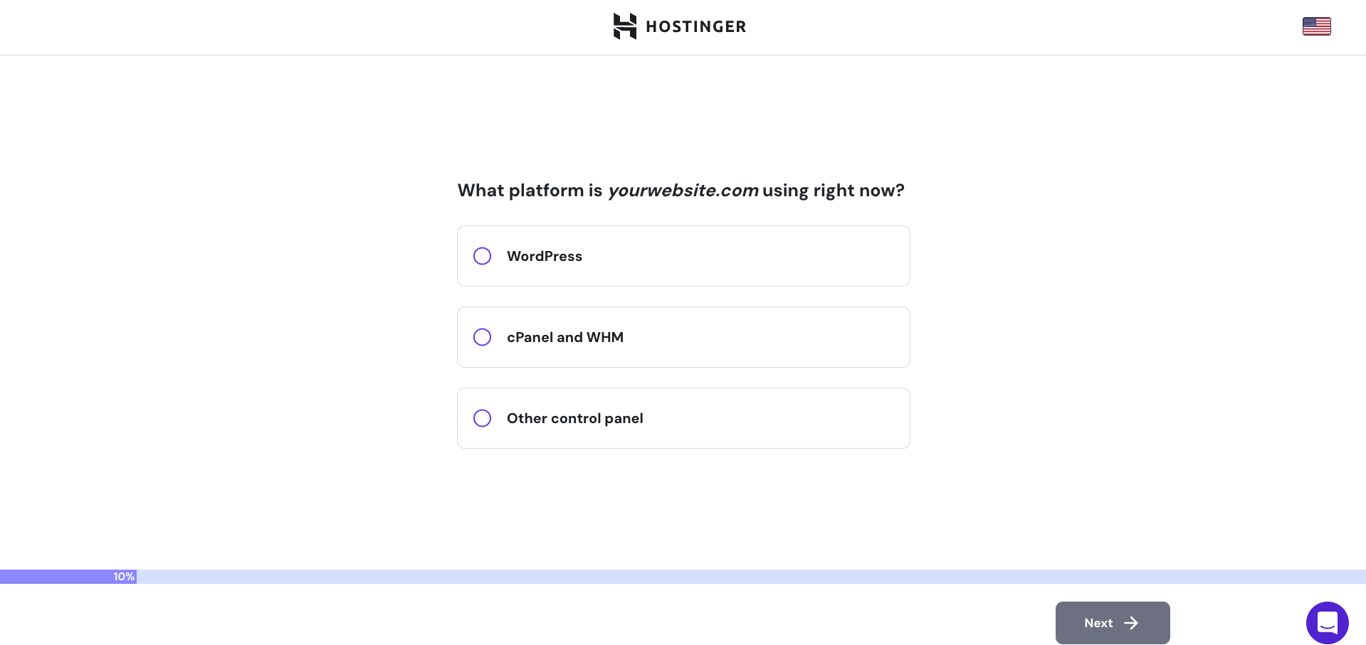Click the cPanel option's radio circle icon

[482, 337]
